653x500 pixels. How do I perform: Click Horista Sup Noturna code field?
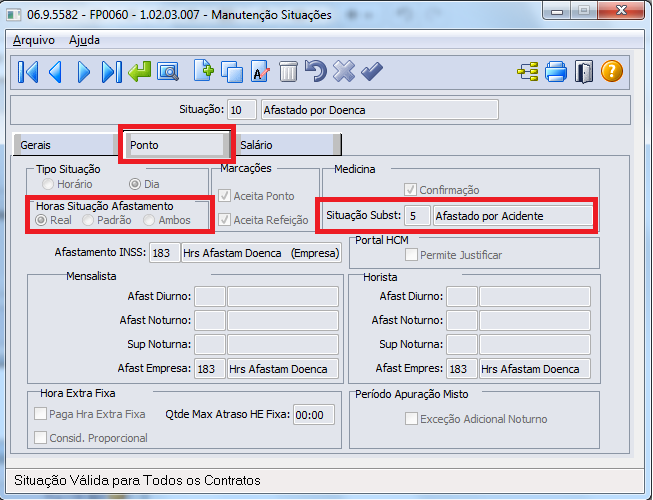462,344
